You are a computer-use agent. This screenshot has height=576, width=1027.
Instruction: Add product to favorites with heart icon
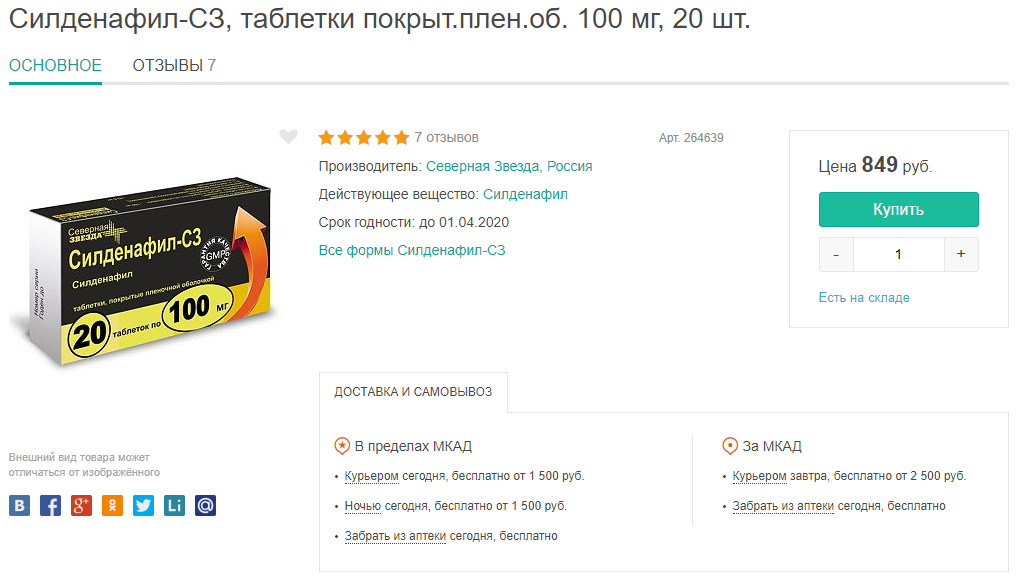click(x=288, y=136)
